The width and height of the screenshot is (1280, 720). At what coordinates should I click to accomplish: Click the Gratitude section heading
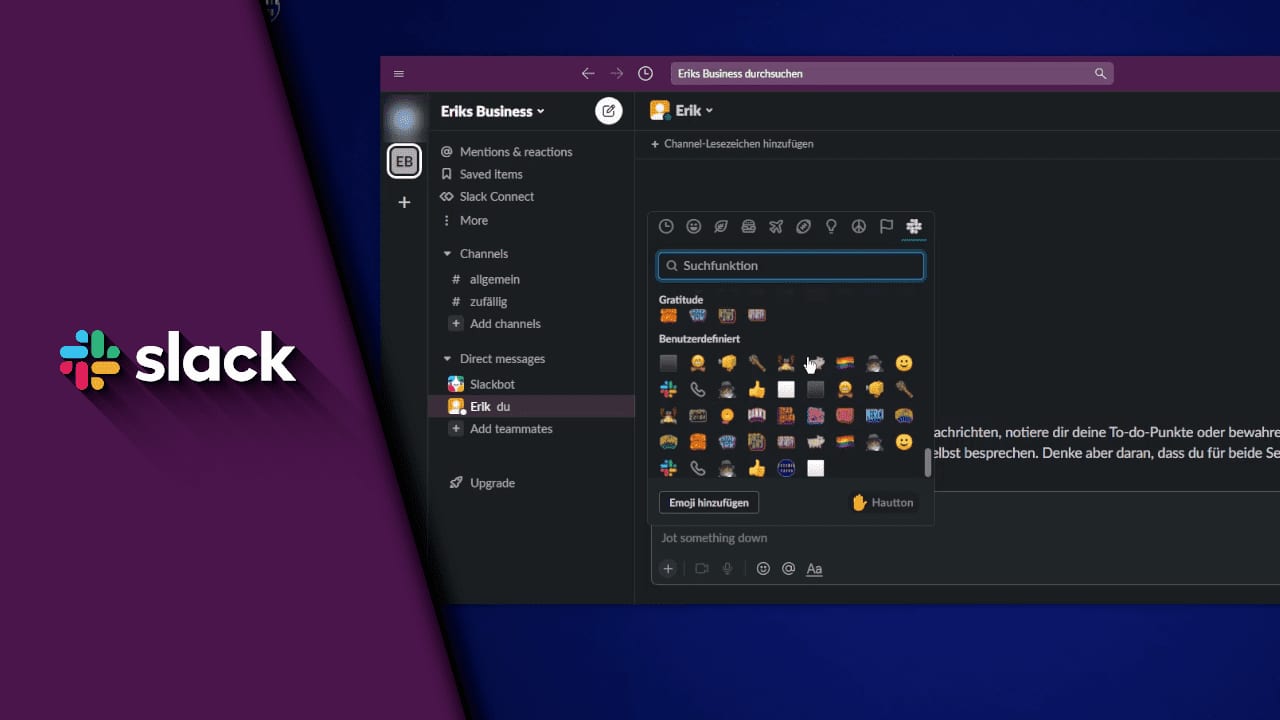click(681, 300)
